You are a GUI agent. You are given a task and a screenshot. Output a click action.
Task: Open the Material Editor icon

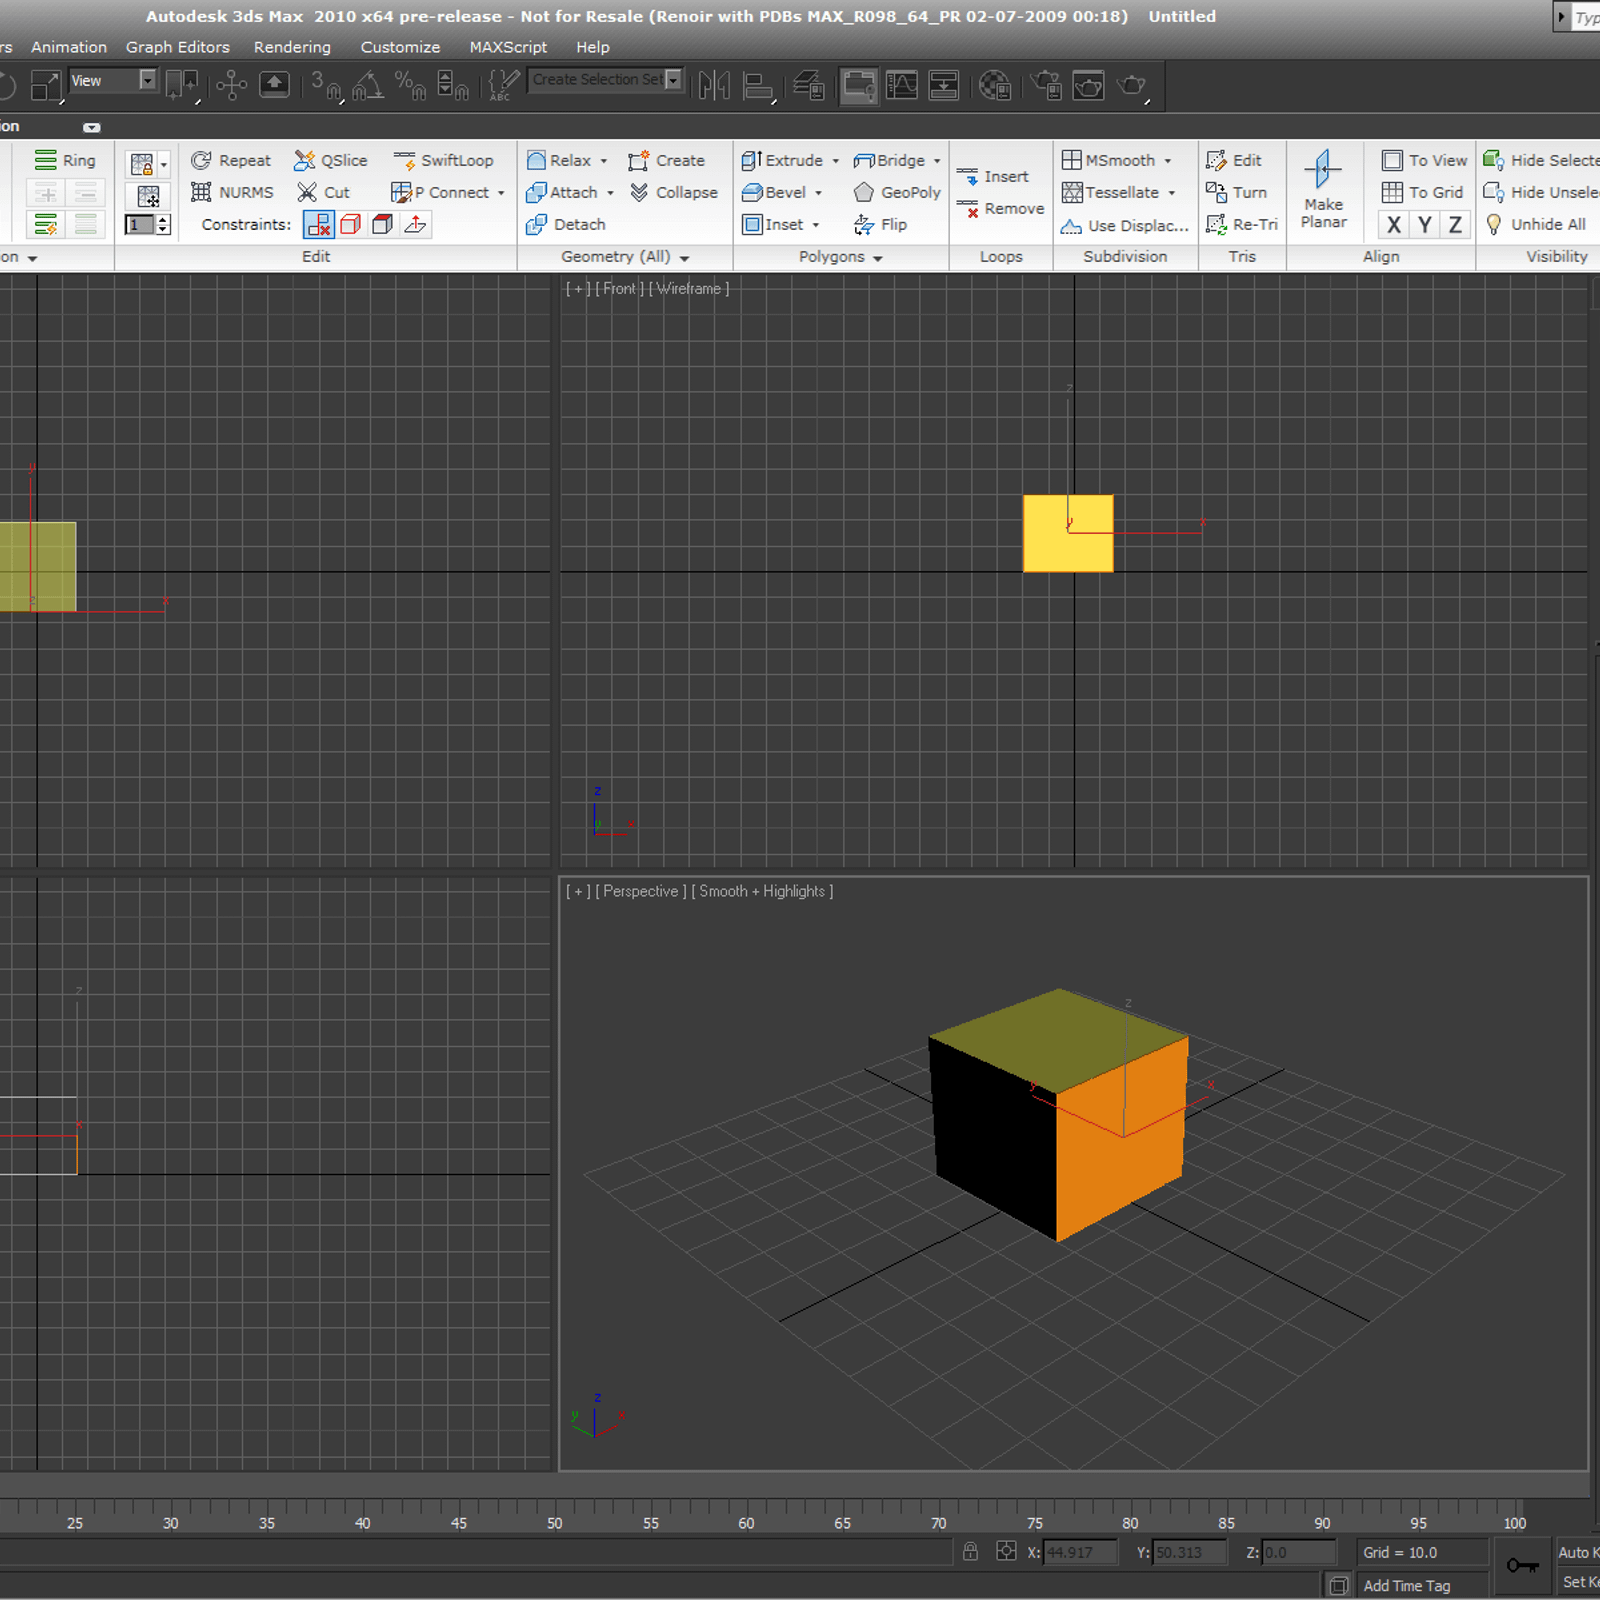994,85
